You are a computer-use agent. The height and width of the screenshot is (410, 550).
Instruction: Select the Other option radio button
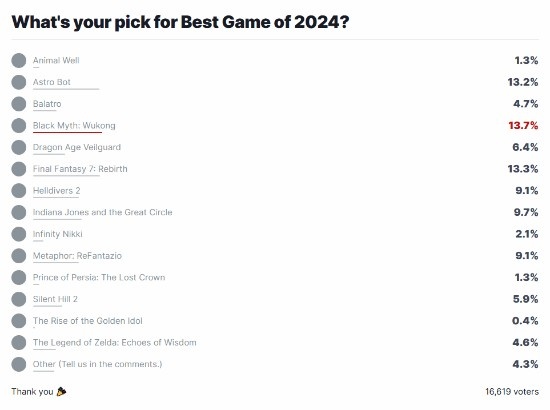point(19,364)
